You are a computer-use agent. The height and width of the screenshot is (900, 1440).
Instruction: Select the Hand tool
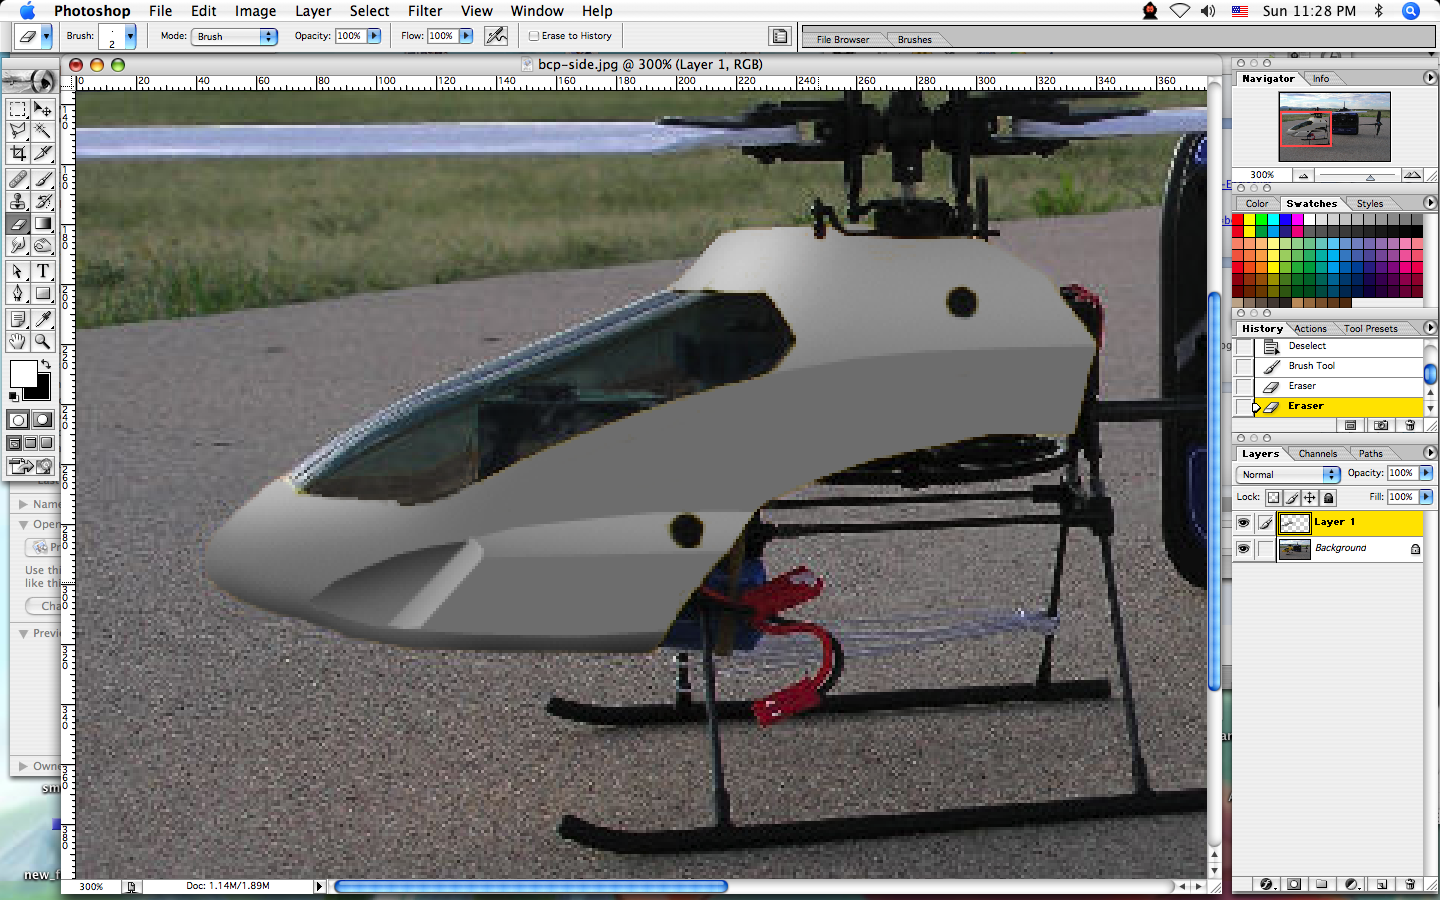point(18,342)
